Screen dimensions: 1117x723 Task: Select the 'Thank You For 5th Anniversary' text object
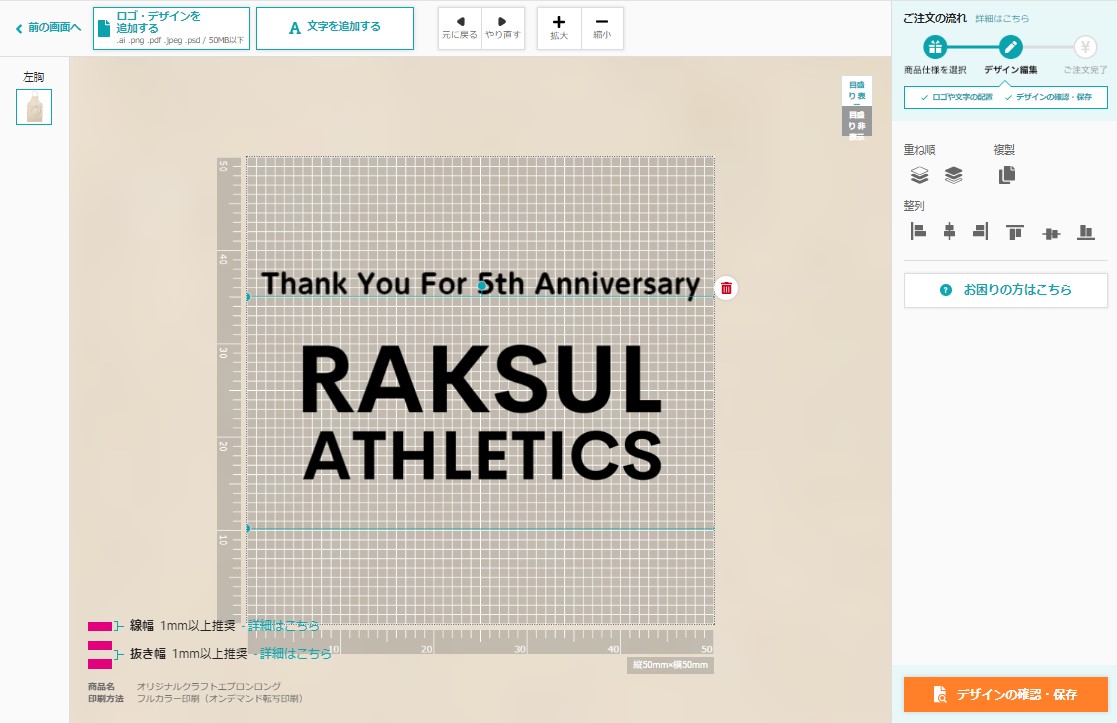(x=481, y=284)
